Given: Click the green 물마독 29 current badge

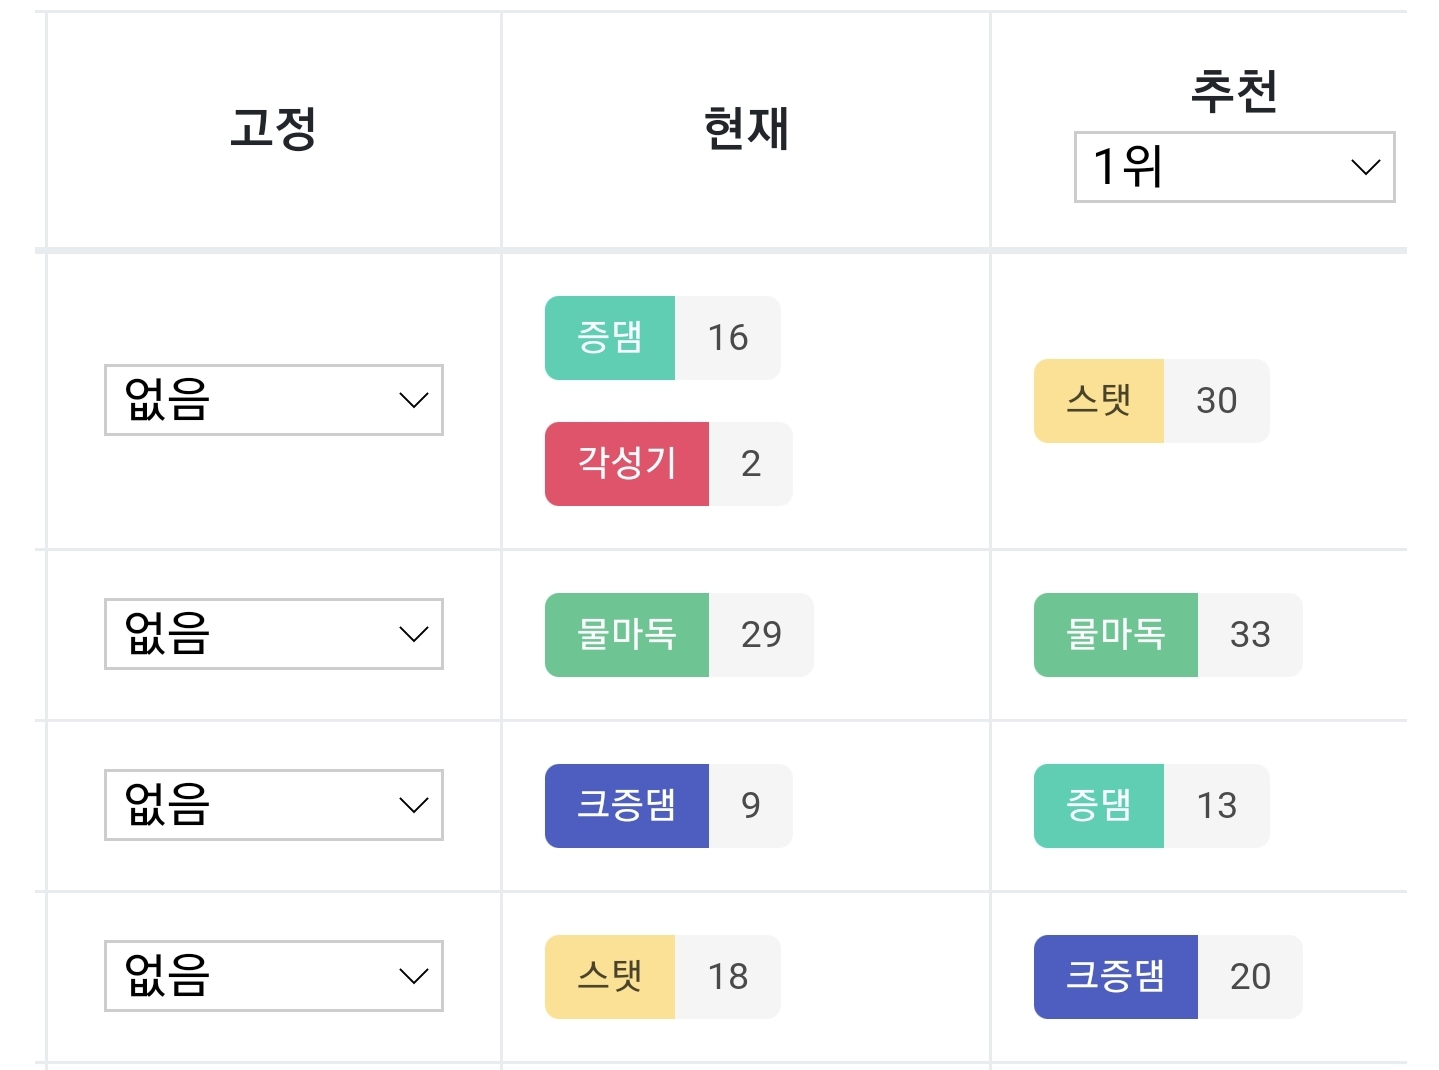Looking at the screenshot, I should coord(679,635).
